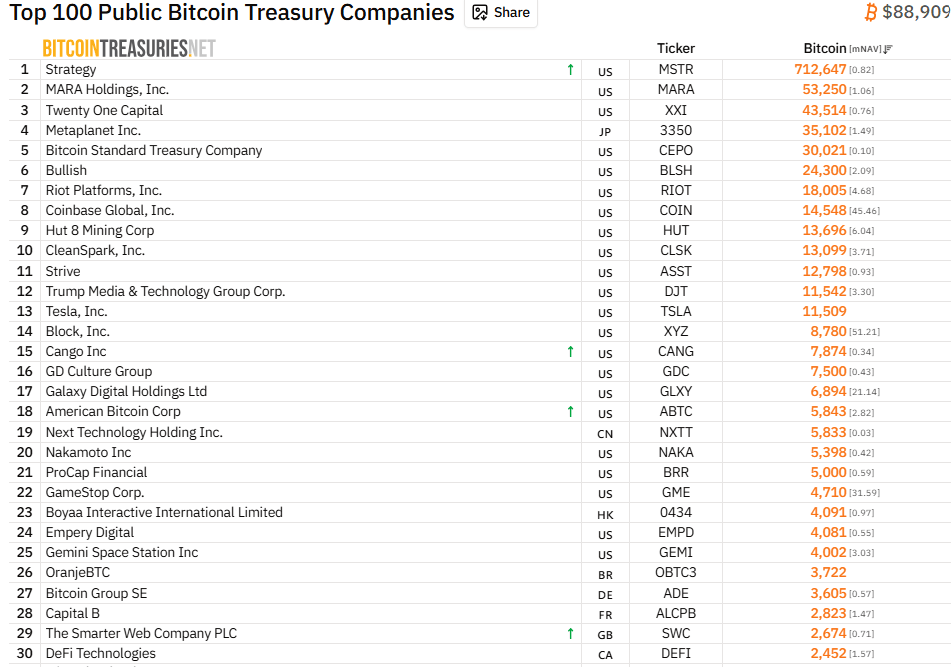Open the Strategy company entry
Screen dimensions: 952x667
click(70, 70)
